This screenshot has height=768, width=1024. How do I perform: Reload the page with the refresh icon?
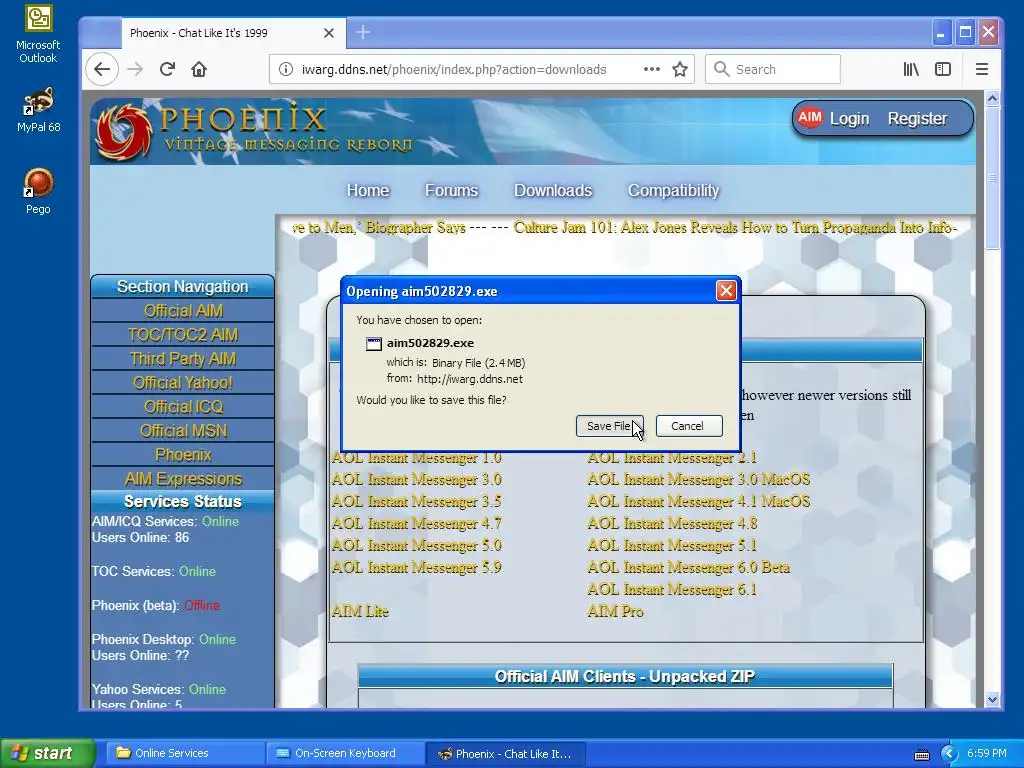coord(167,69)
